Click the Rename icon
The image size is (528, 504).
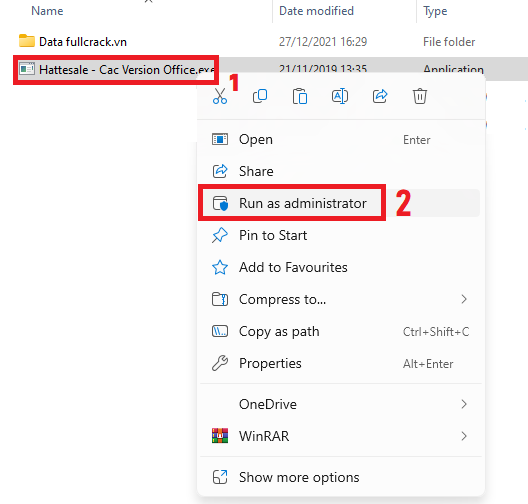pos(340,96)
